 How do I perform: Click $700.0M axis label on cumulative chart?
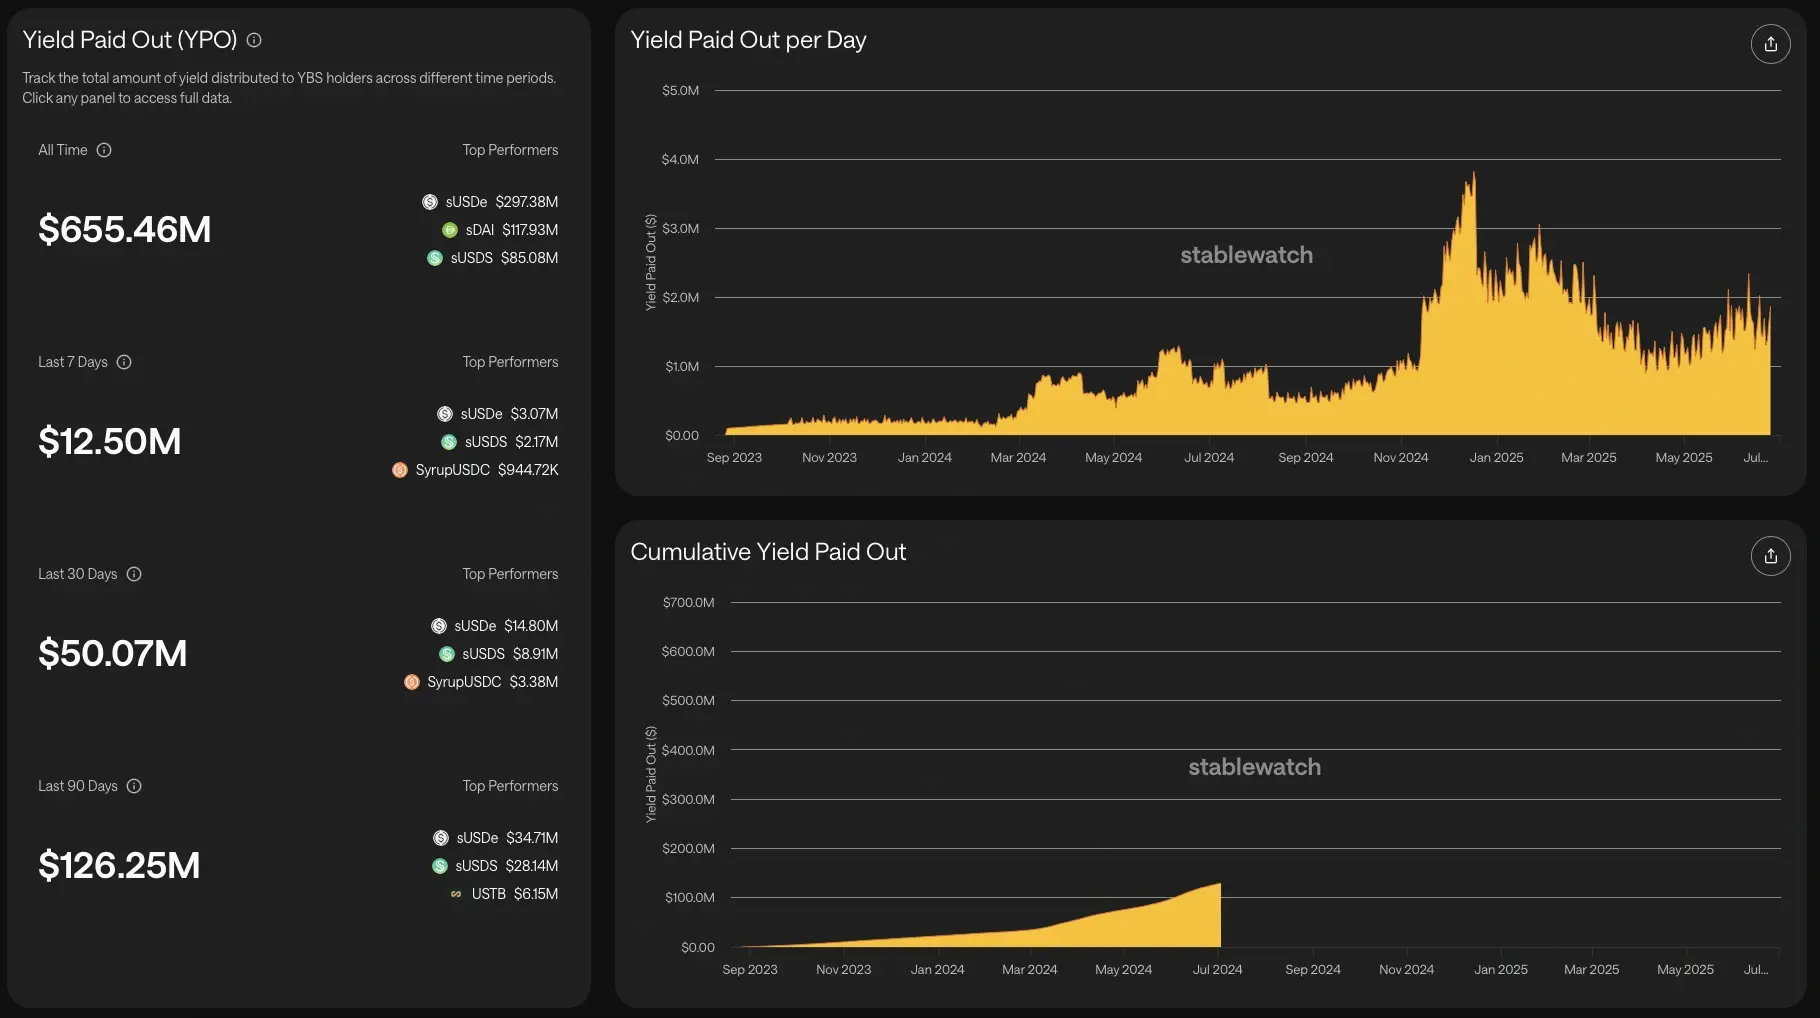click(688, 603)
